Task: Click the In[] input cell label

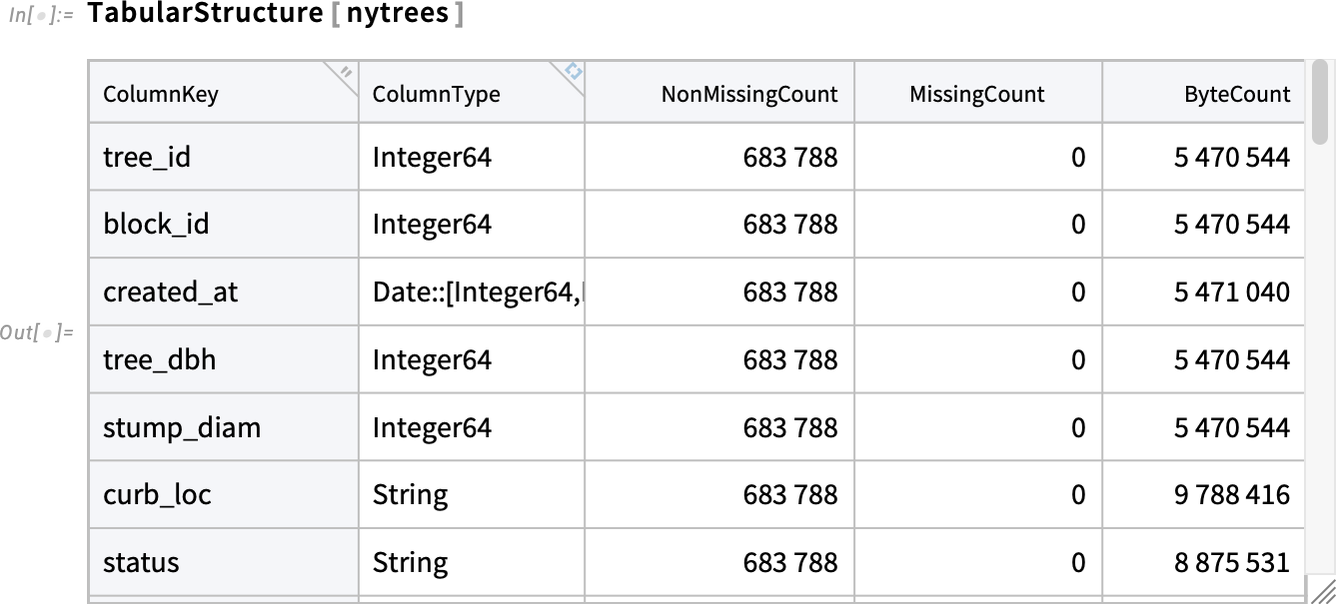Action: click(40, 18)
